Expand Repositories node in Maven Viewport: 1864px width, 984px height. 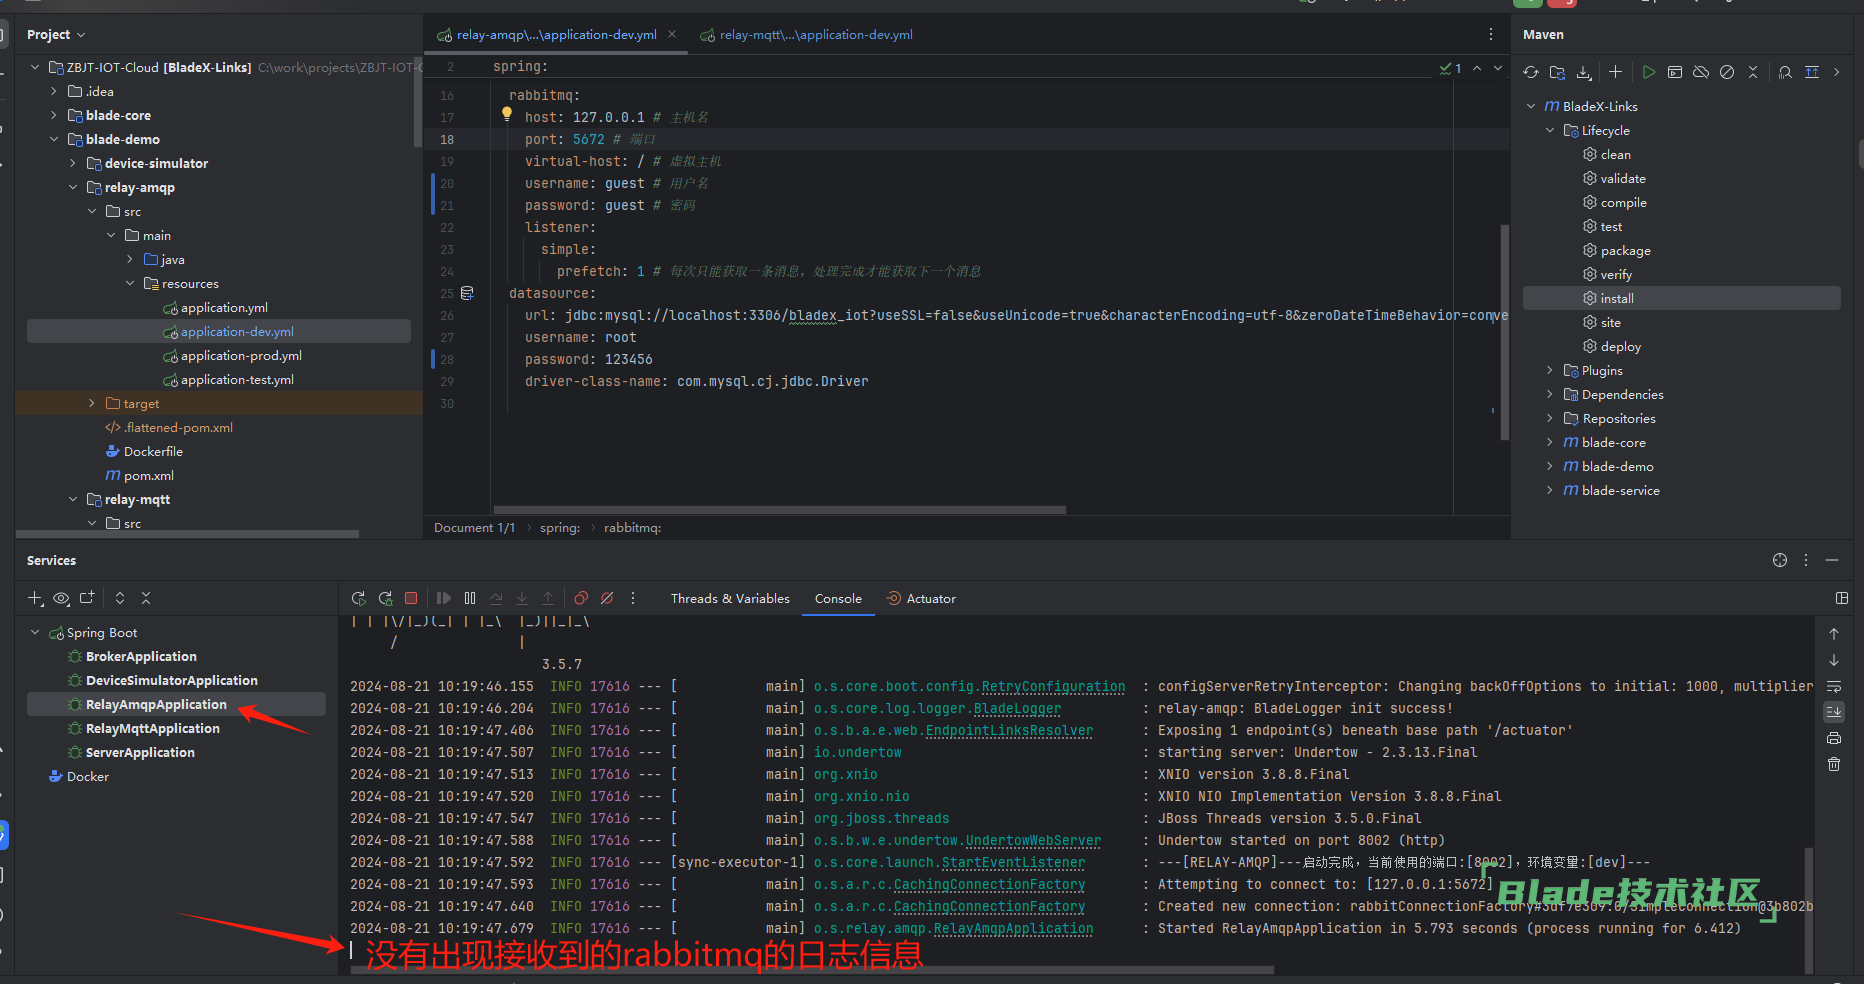(x=1550, y=418)
